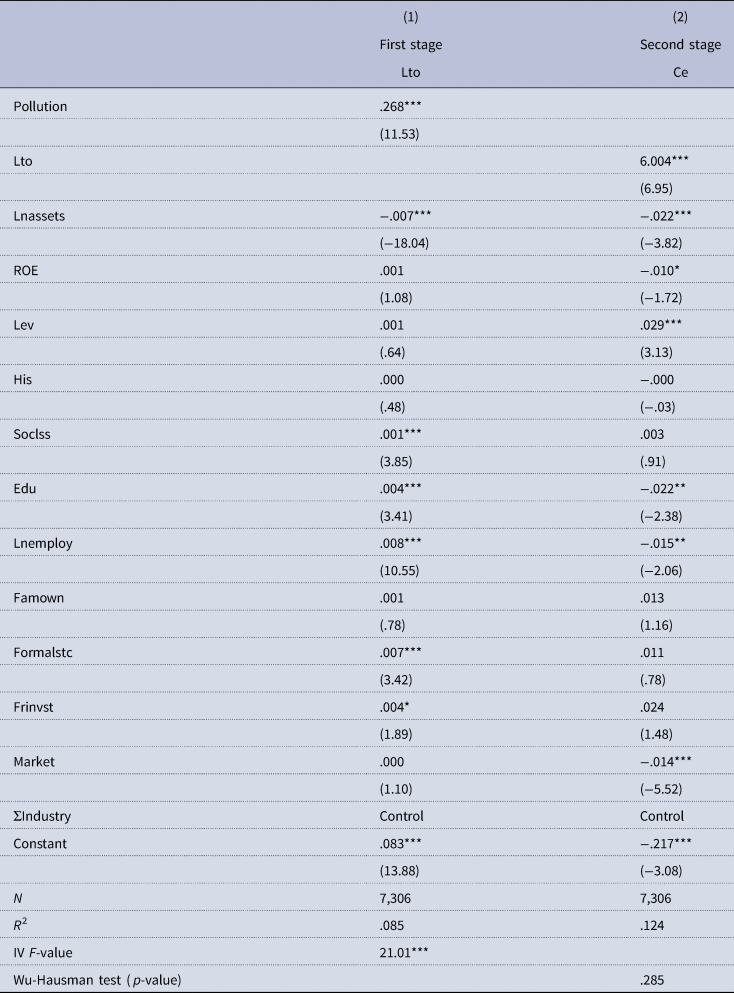Select the First stage column header

point(410,45)
